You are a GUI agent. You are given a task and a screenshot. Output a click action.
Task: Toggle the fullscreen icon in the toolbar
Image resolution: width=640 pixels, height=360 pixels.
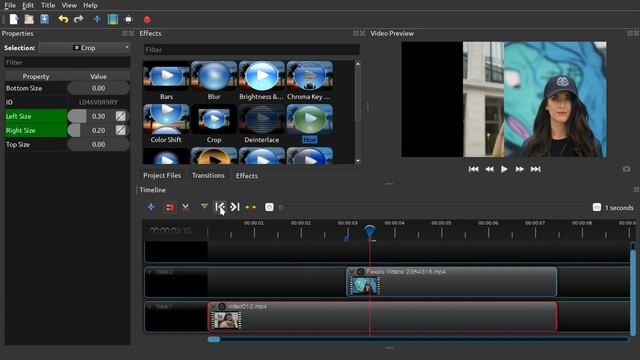tap(128, 19)
